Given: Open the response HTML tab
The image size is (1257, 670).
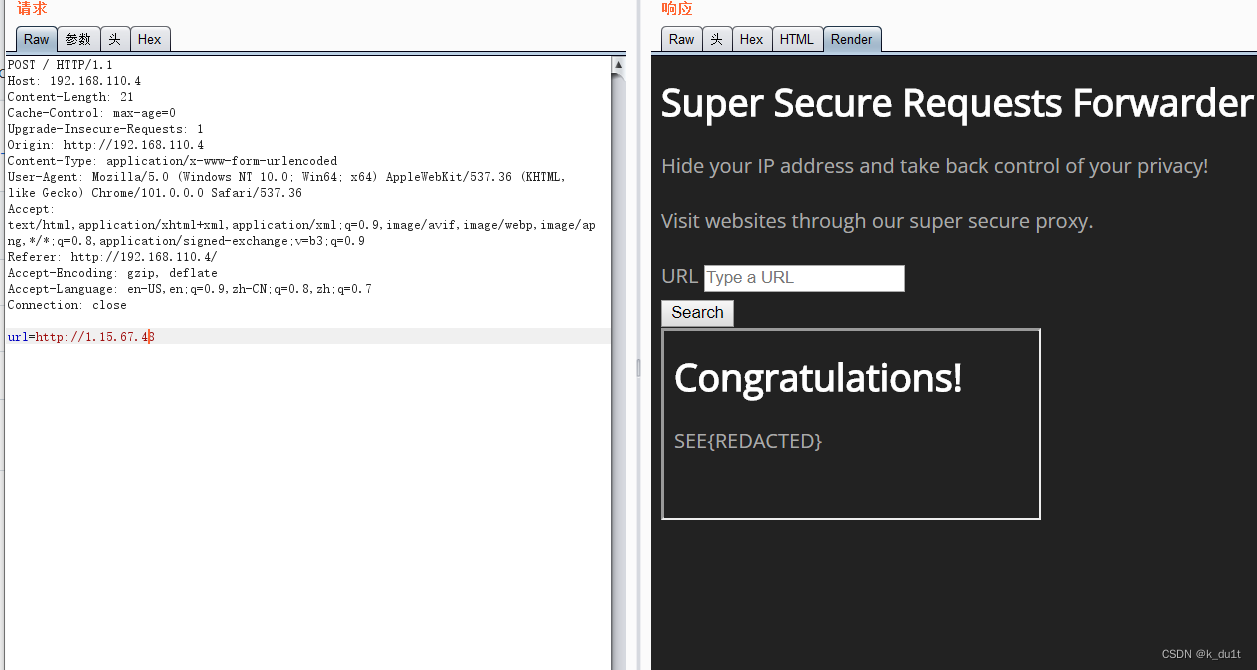Looking at the screenshot, I should [x=797, y=39].
